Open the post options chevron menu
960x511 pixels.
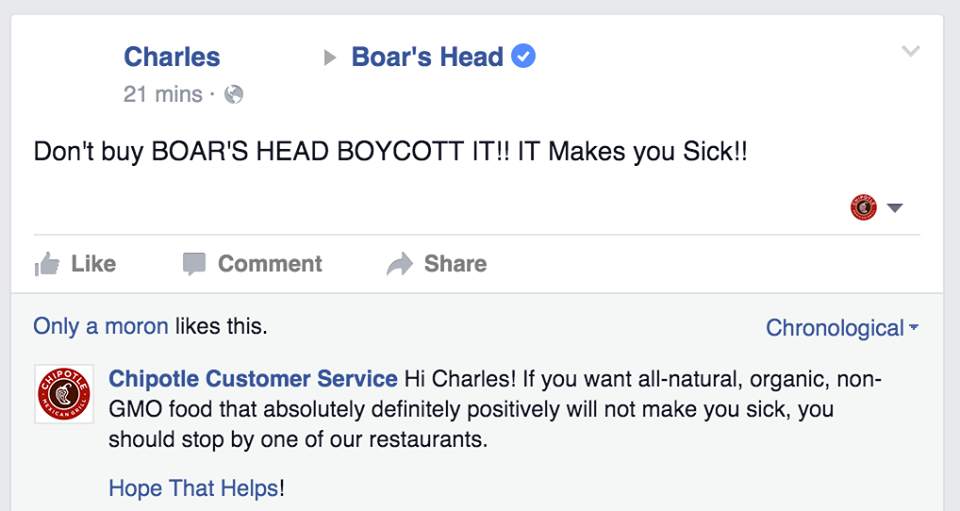tap(910, 51)
